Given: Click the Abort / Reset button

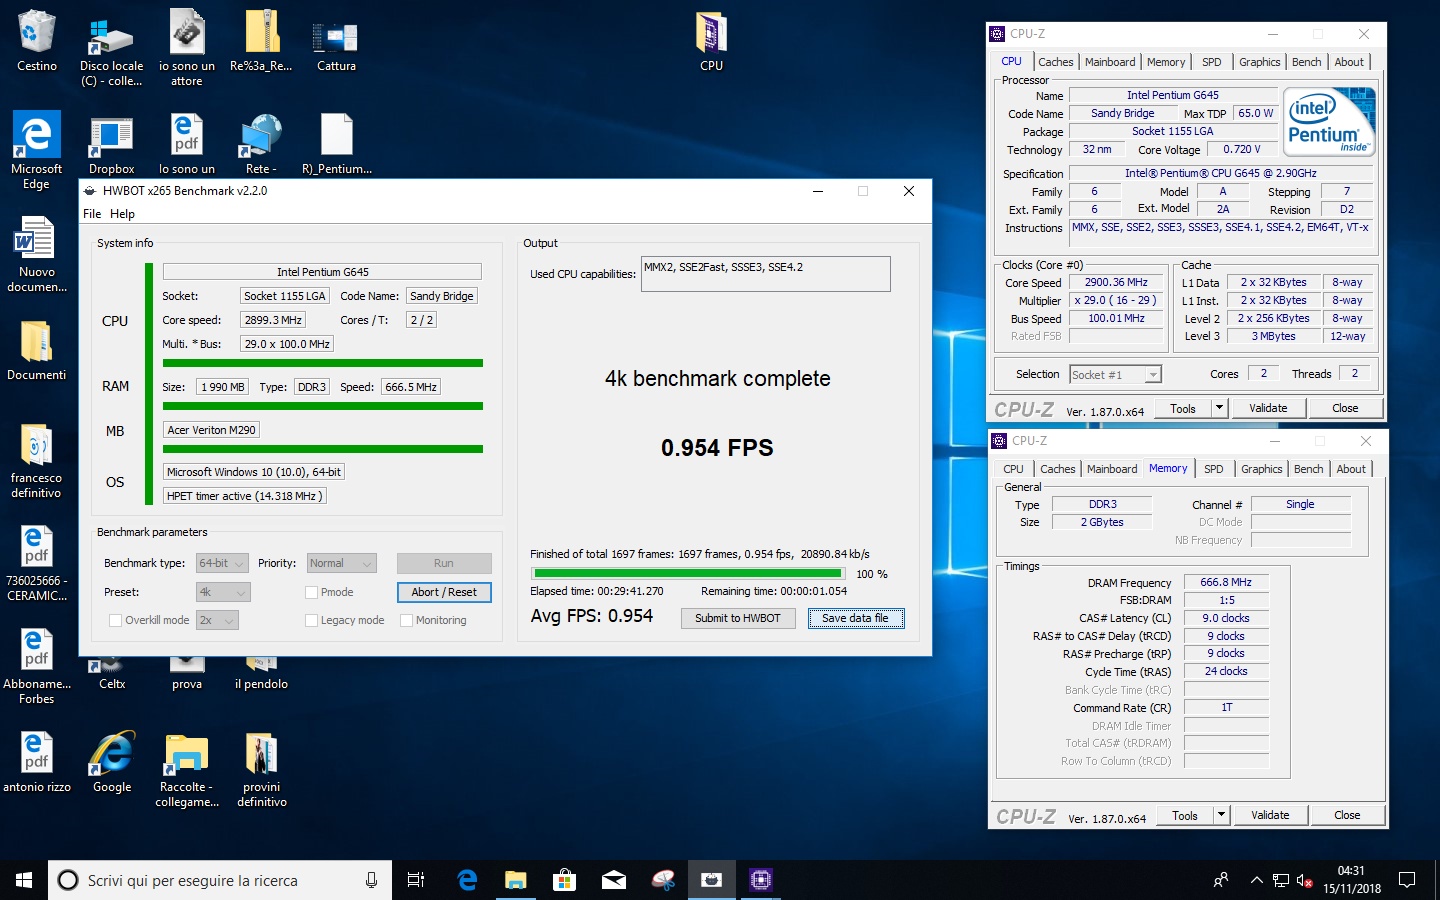Looking at the screenshot, I should pyautogui.click(x=444, y=592).
